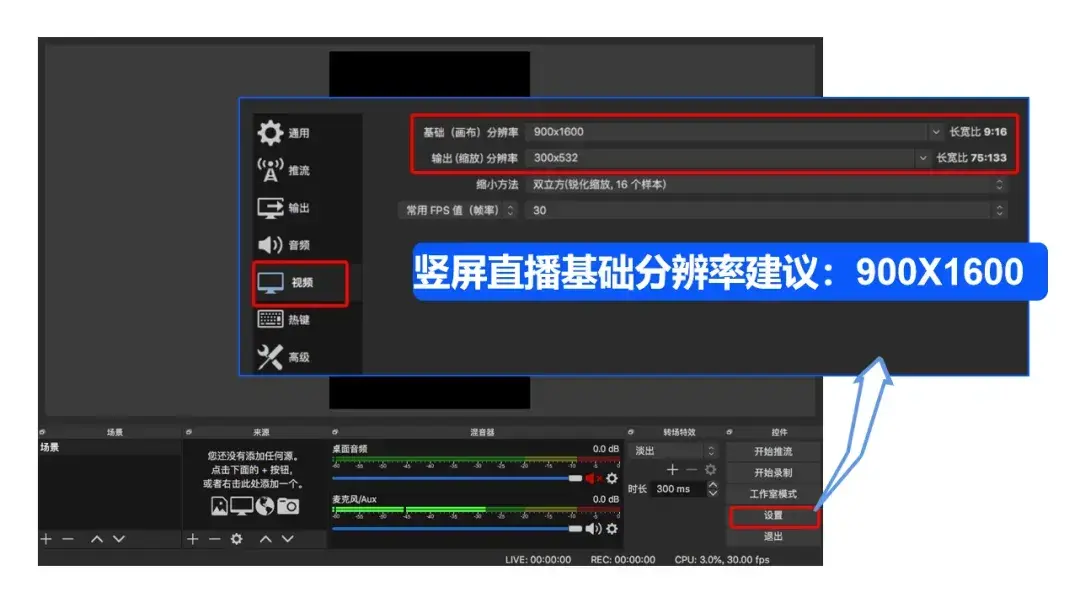Image resolution: width=1080 pixels, height=603 pixels.
Task: Click the LIVE: 00:00:00 status text
Action: coord(538,560)
